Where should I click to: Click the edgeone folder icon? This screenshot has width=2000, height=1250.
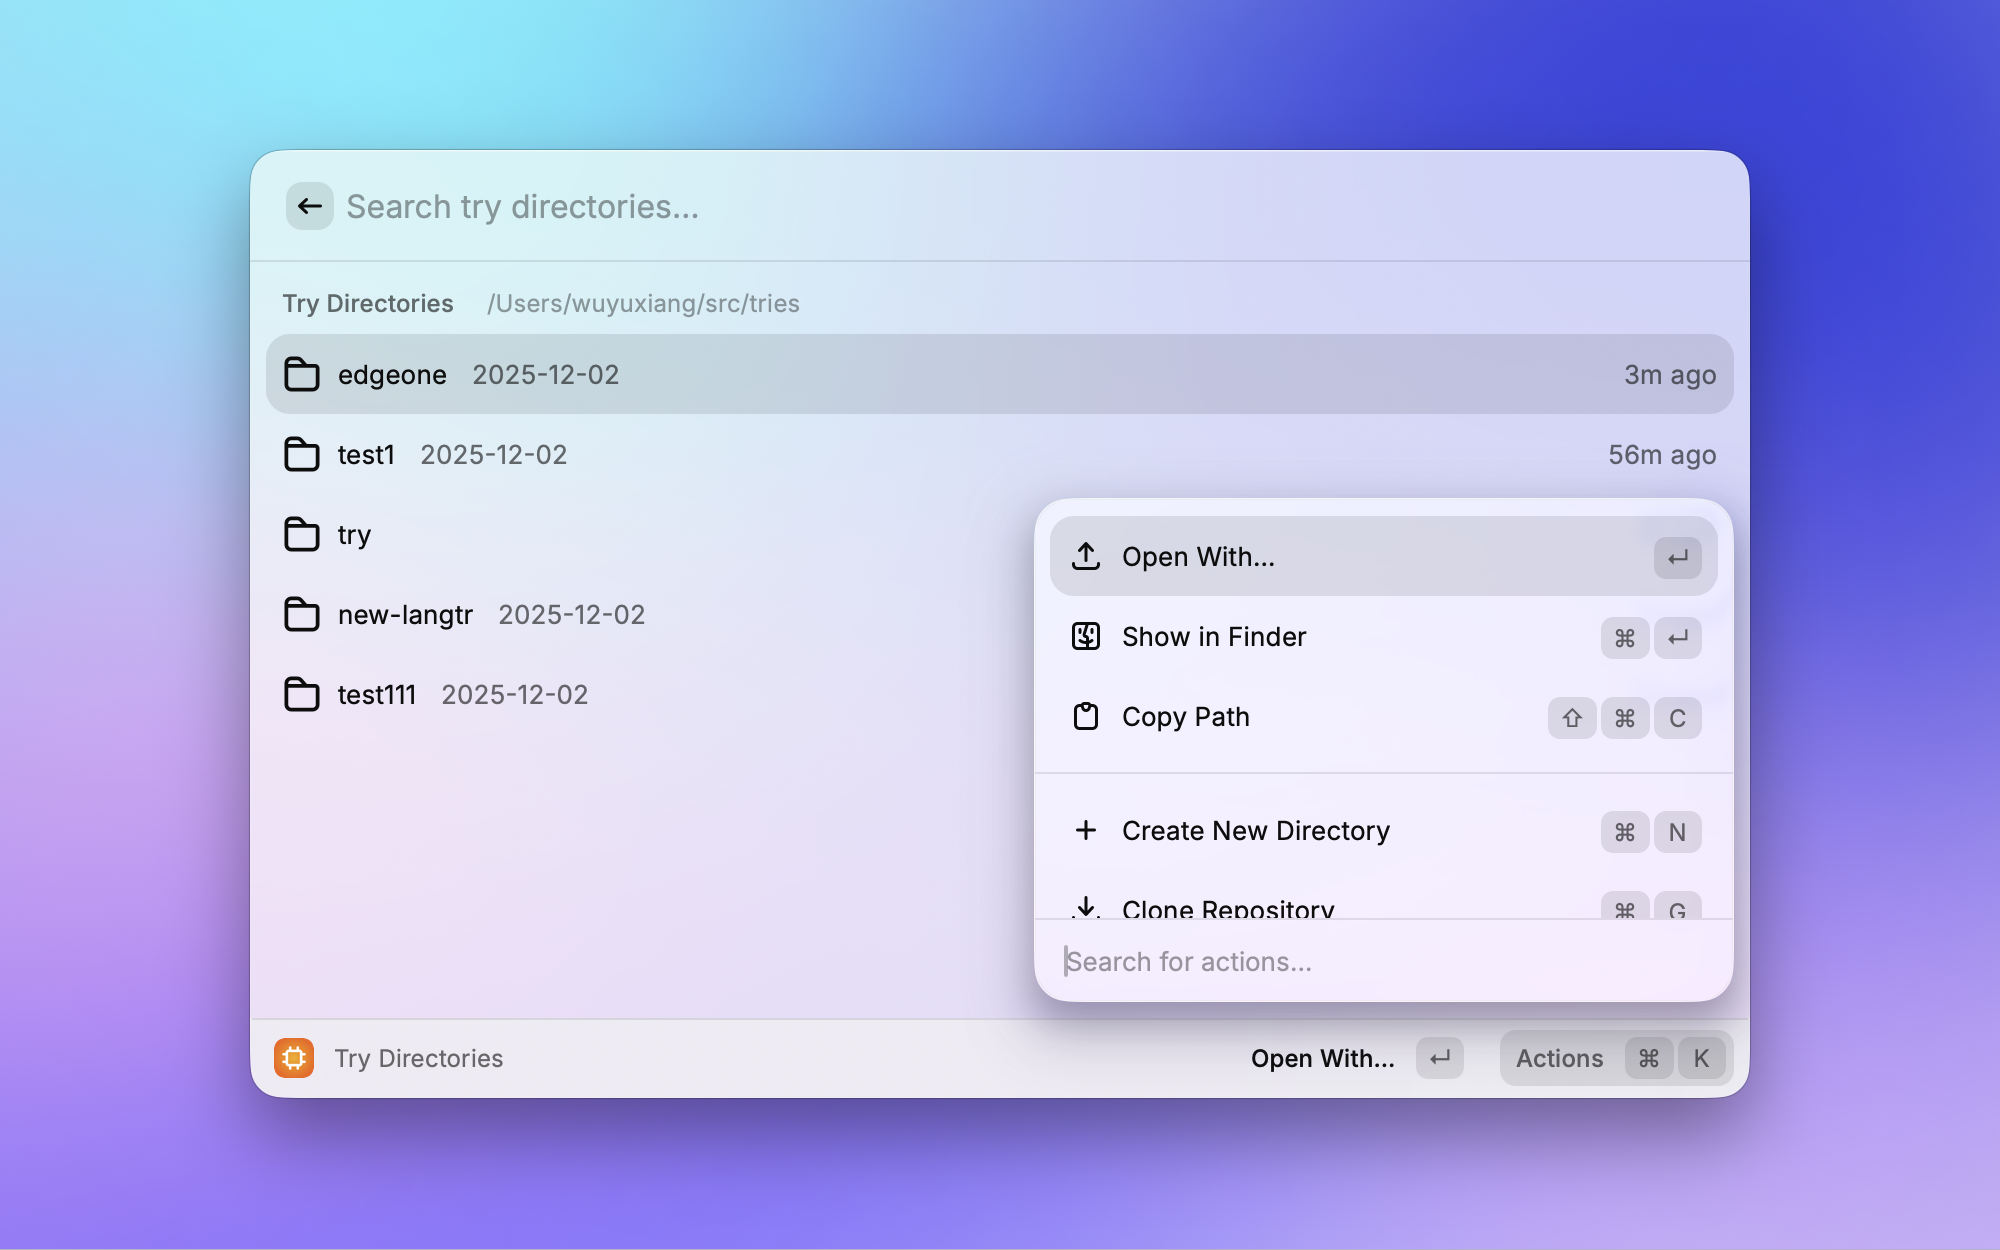tap(301, 374)
